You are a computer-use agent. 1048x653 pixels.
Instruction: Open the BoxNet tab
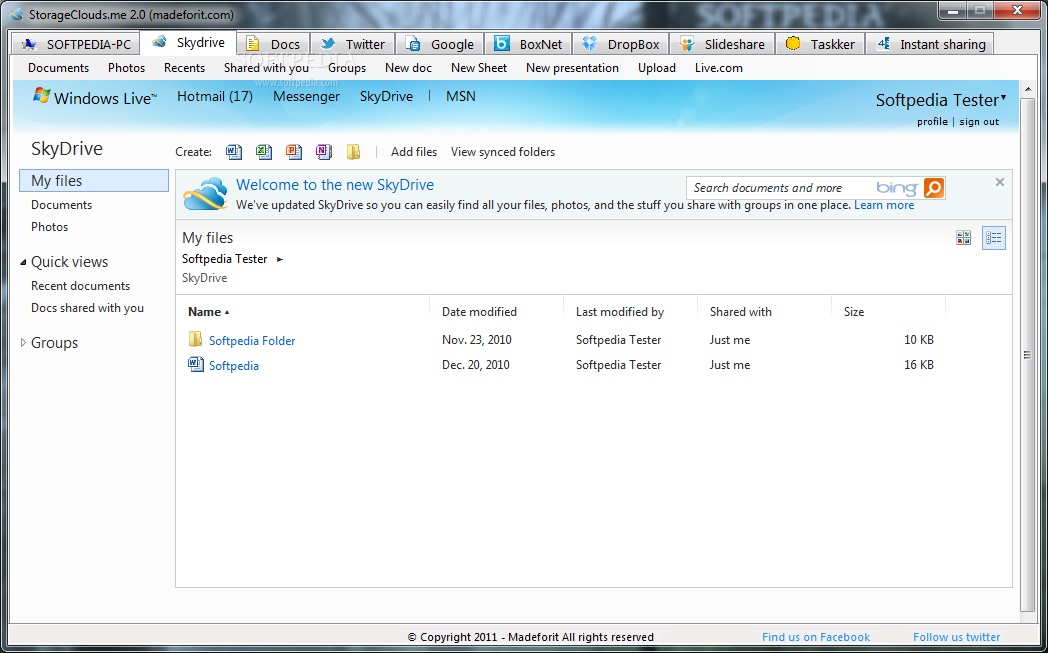point(528,44)
